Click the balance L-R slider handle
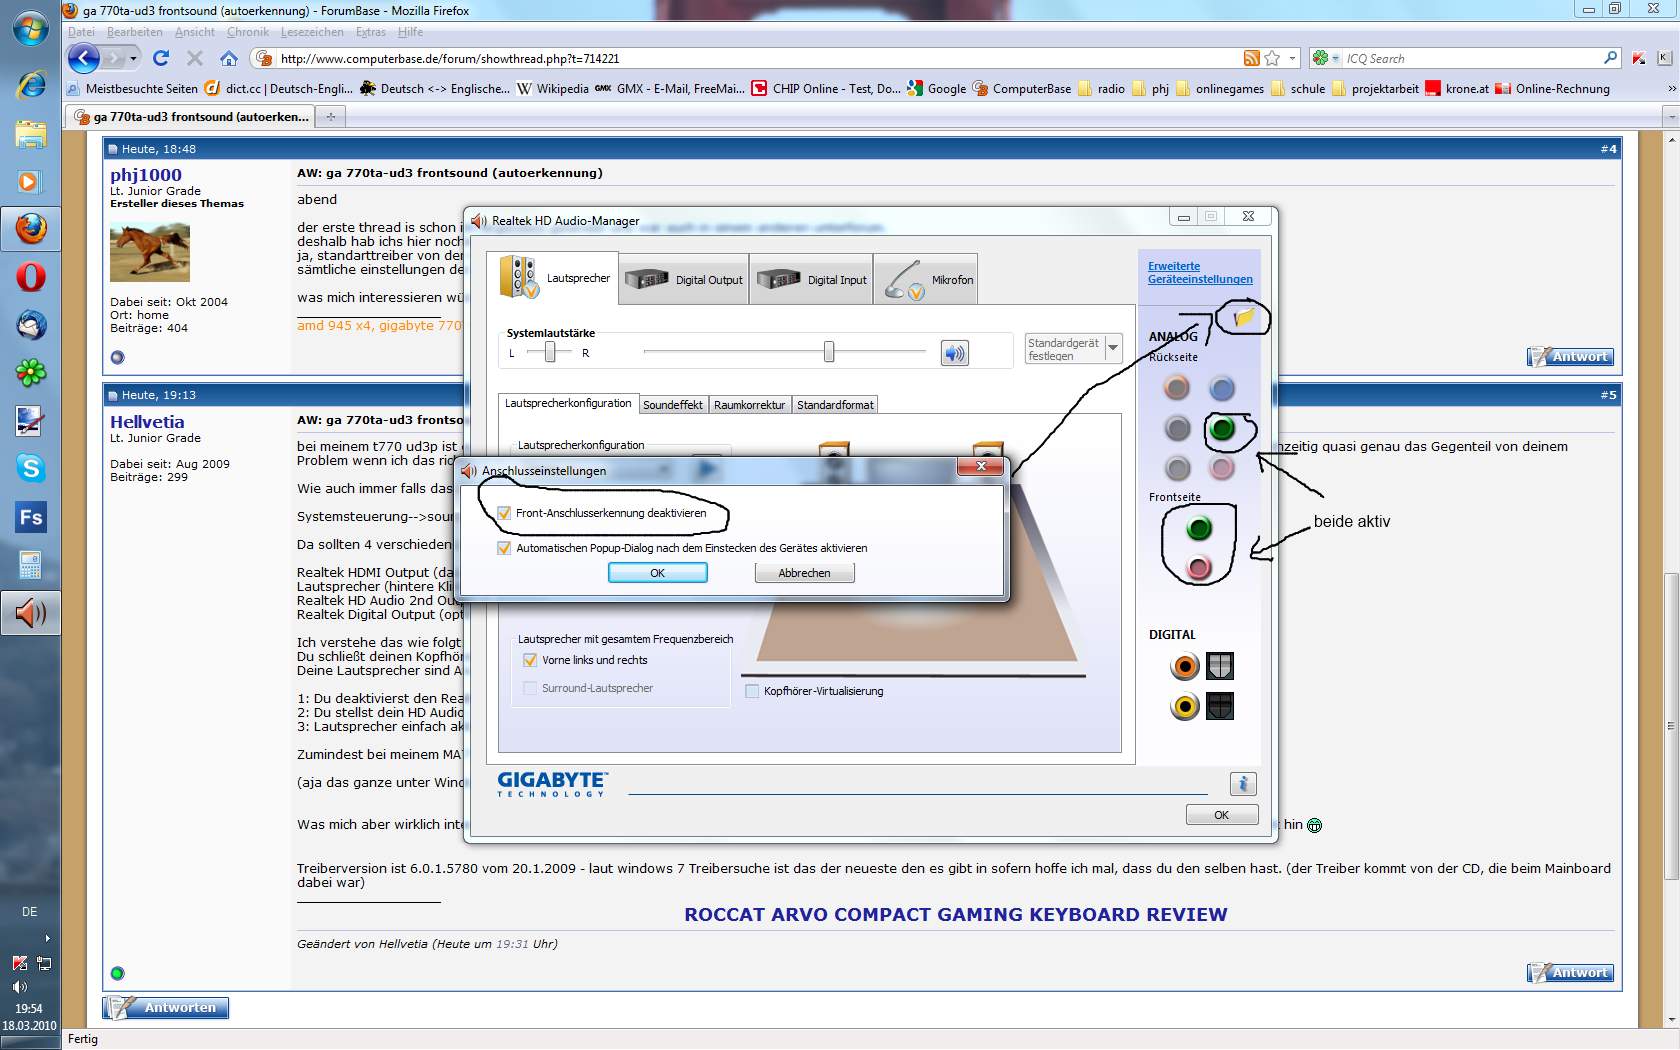 point(549,352)
